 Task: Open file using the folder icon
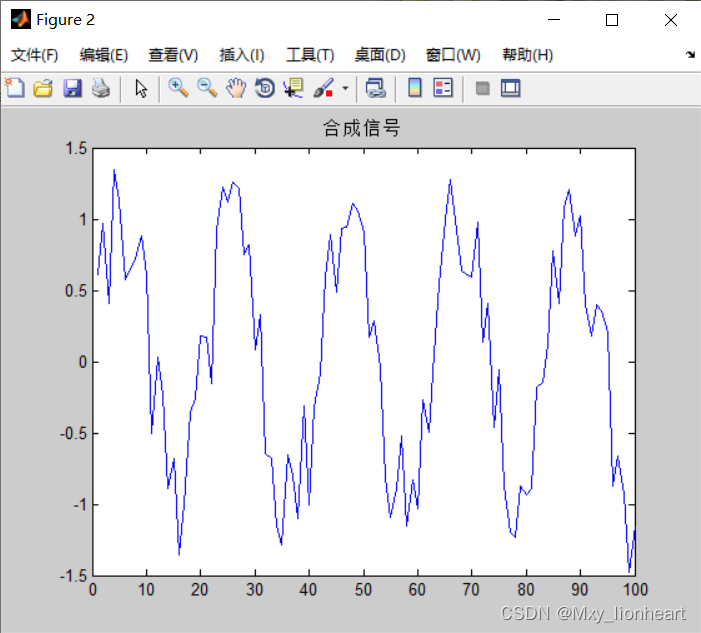point(43,88)
